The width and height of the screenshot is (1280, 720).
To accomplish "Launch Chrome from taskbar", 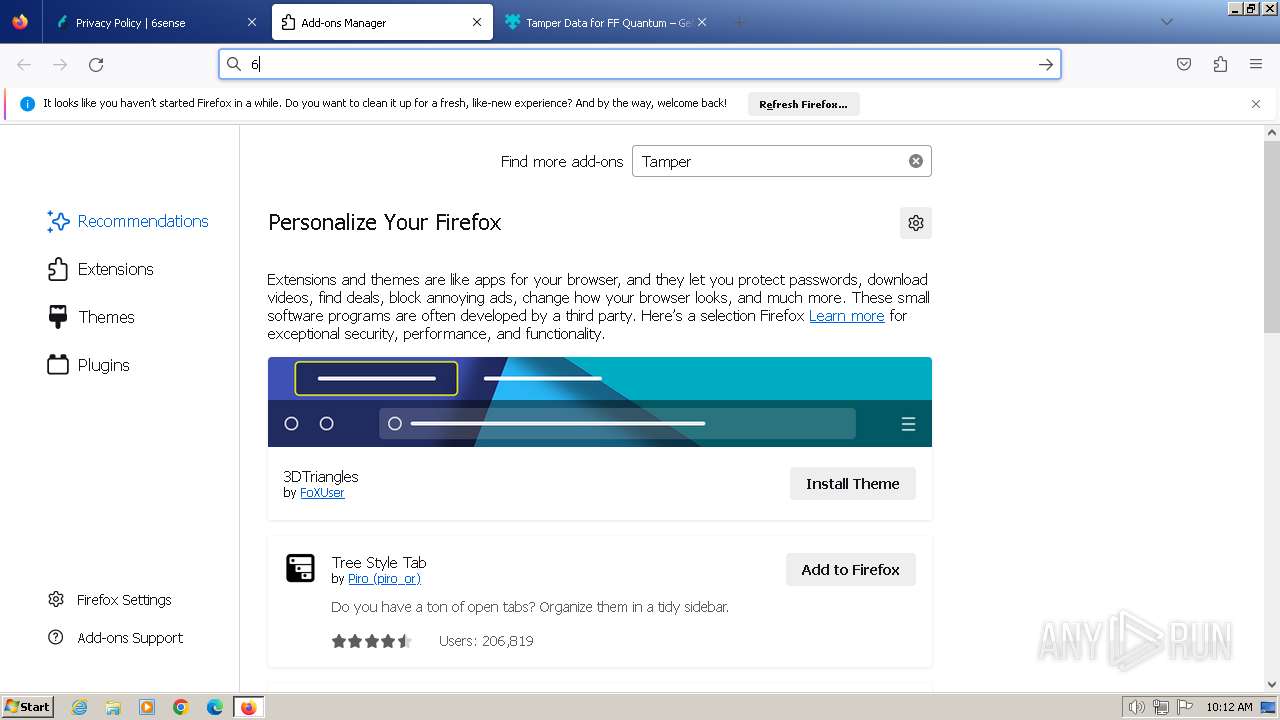I will click(181, 707).
